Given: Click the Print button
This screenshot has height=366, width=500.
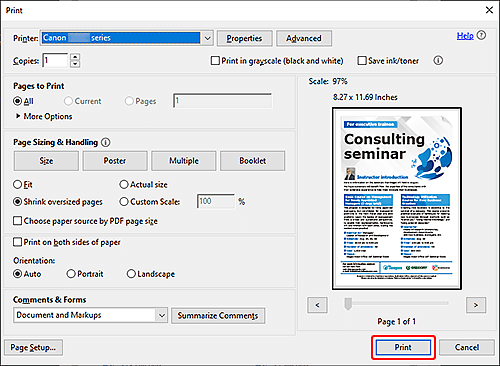Looking at the screenshot, I should 403,347.
